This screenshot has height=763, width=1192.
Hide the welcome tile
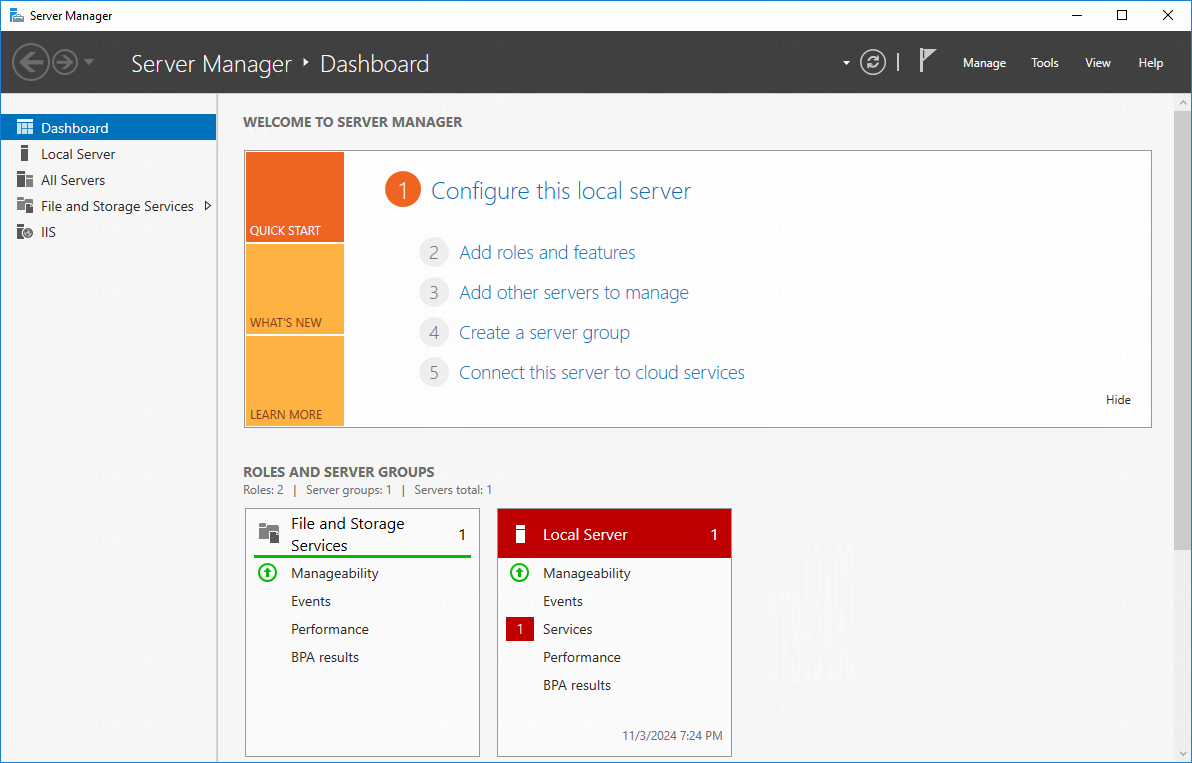[x=1118, y=400]
